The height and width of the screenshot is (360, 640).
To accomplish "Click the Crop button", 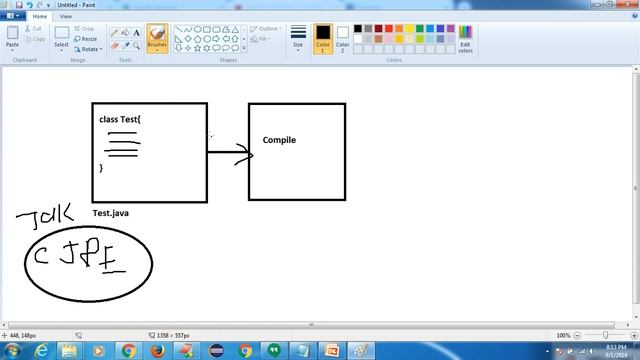I will (x=84, y=29).
